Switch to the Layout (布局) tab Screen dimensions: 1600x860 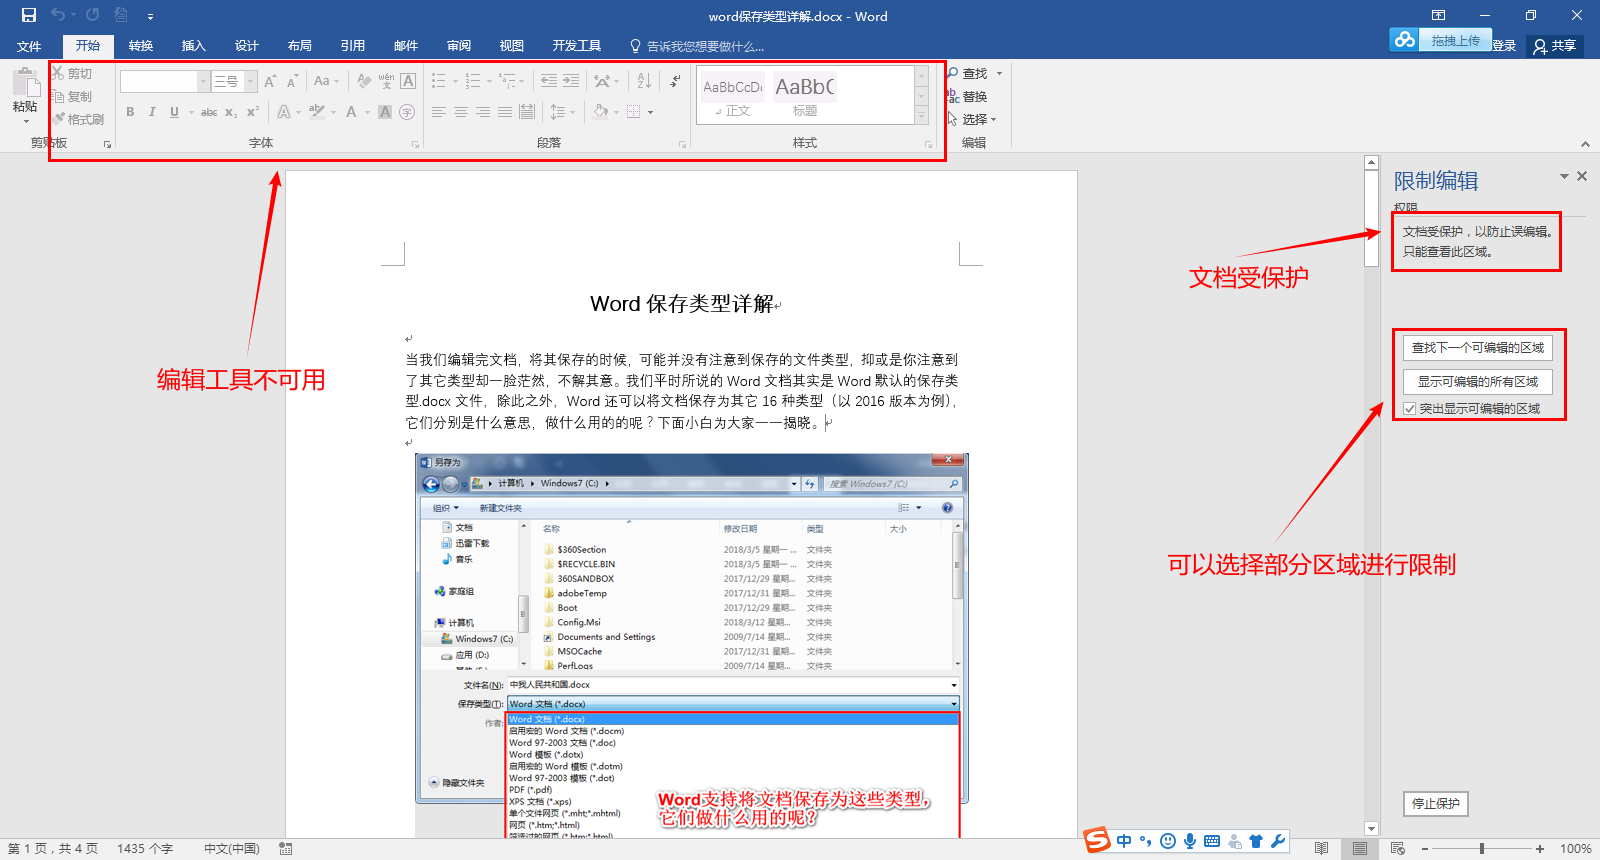coord(299,46)
